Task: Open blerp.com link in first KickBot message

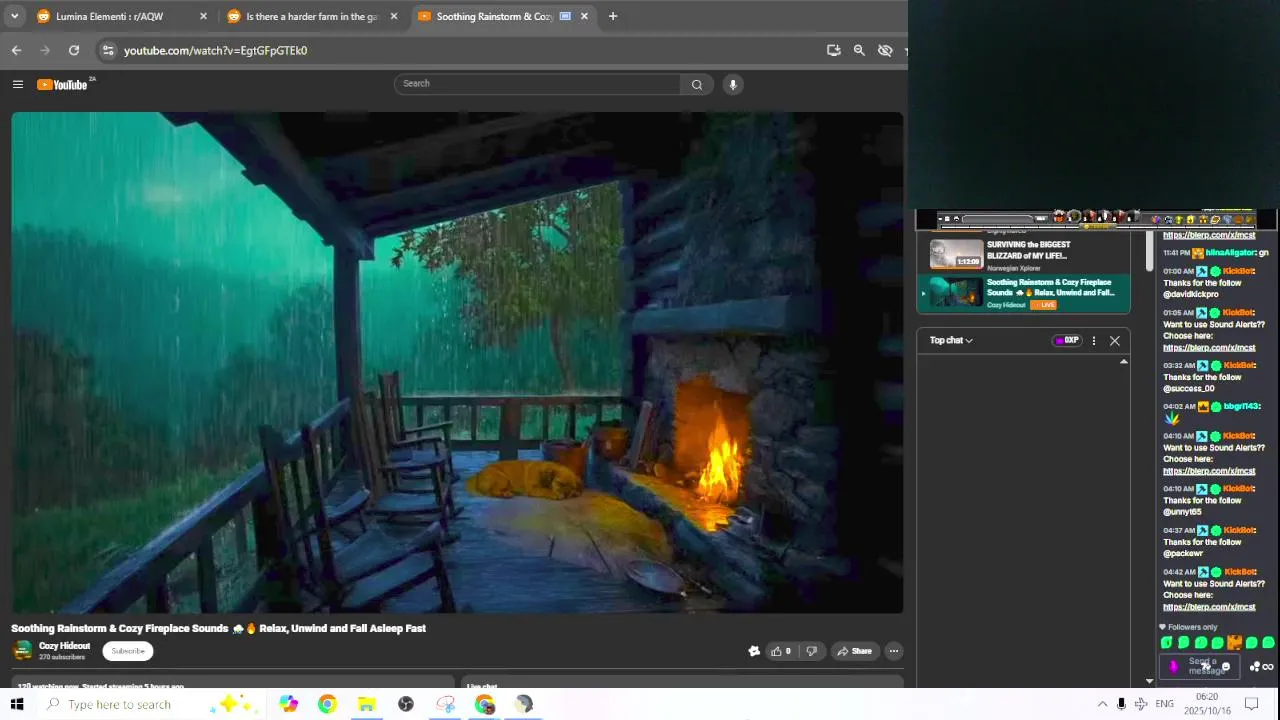Action: (1209, 236)
